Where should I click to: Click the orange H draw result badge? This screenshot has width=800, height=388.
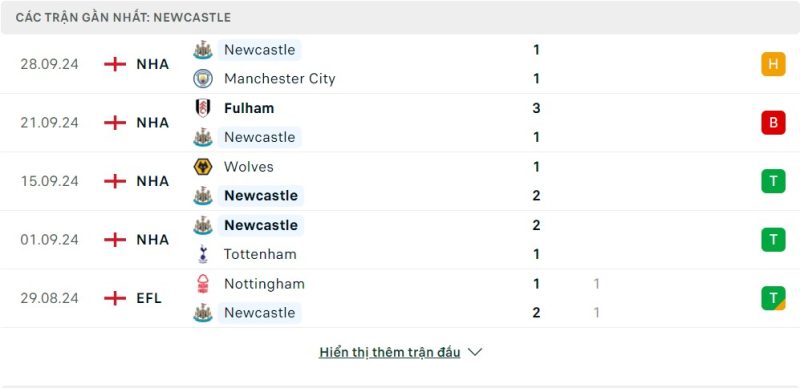coord(773,64)
